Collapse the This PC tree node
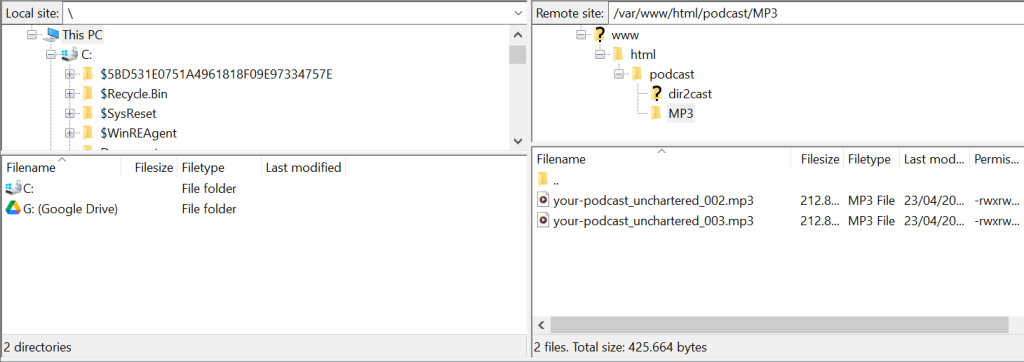Viewport: 1024px width, 362px height. pos(32,35)
